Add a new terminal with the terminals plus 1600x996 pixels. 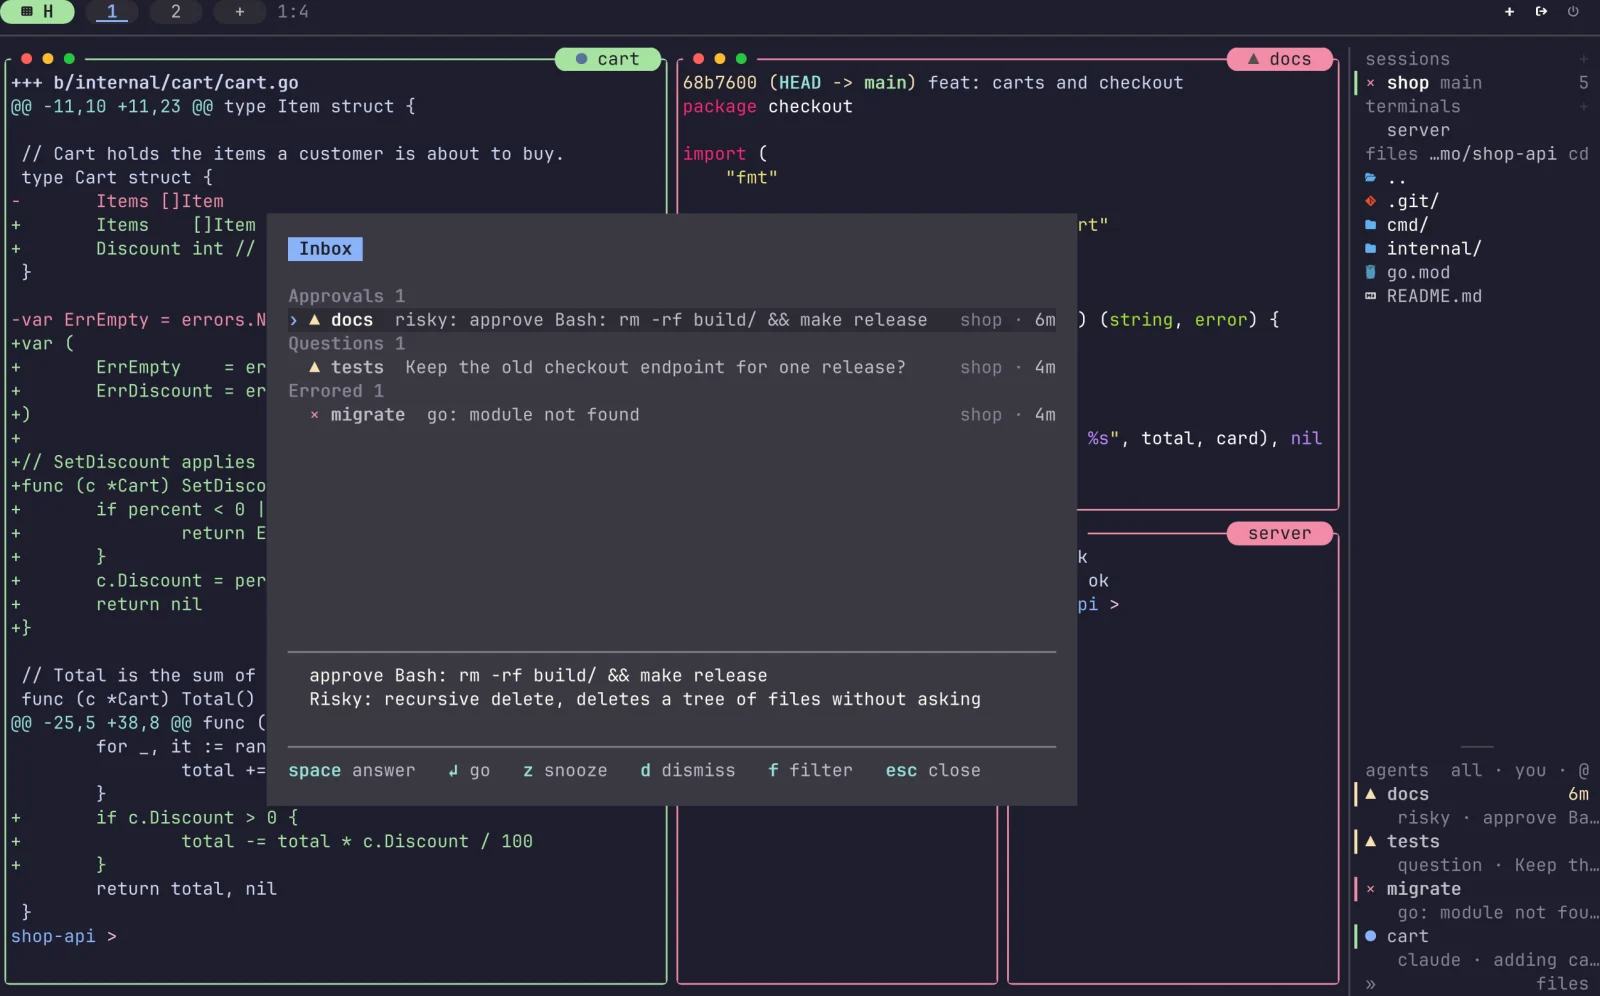[x=1583, y=106]
